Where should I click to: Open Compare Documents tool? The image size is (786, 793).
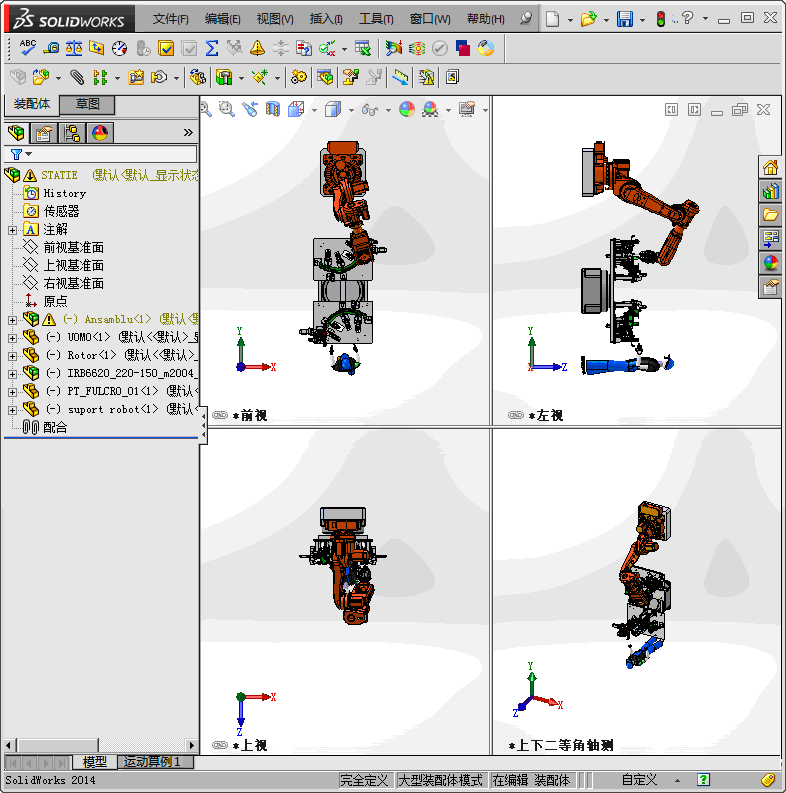pos(303,48)
